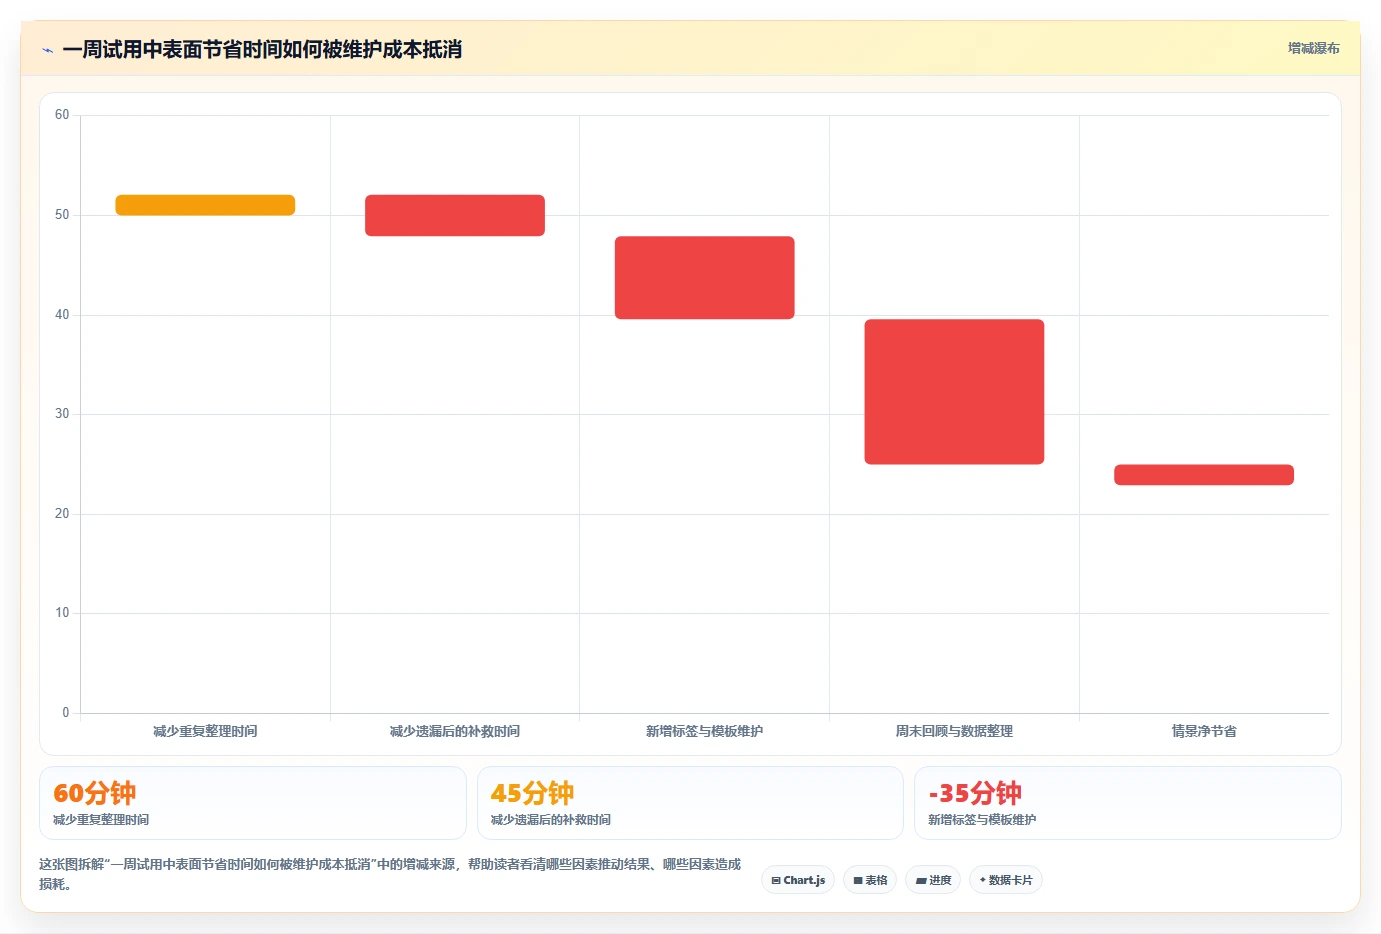The width and height of the screenshot is (1381, 934).
Task: Click the 新增标签与模板维护 caption under -35分钟
Action: [982, 819]
